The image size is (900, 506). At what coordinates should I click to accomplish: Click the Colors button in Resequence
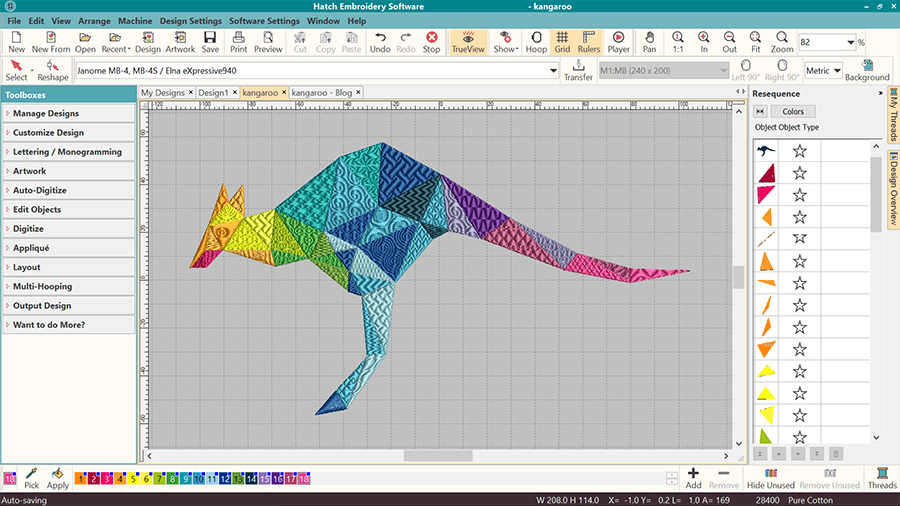coord(793,112)
